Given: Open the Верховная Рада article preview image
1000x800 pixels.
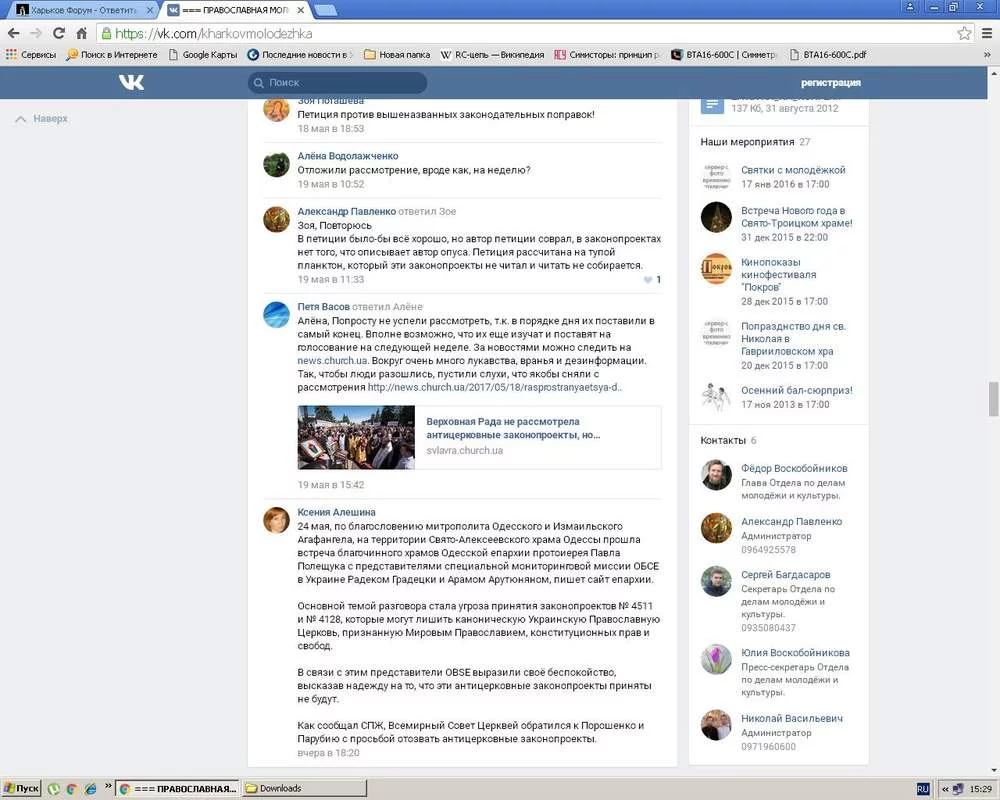Looking at the screenshot, I should point(356,438).
